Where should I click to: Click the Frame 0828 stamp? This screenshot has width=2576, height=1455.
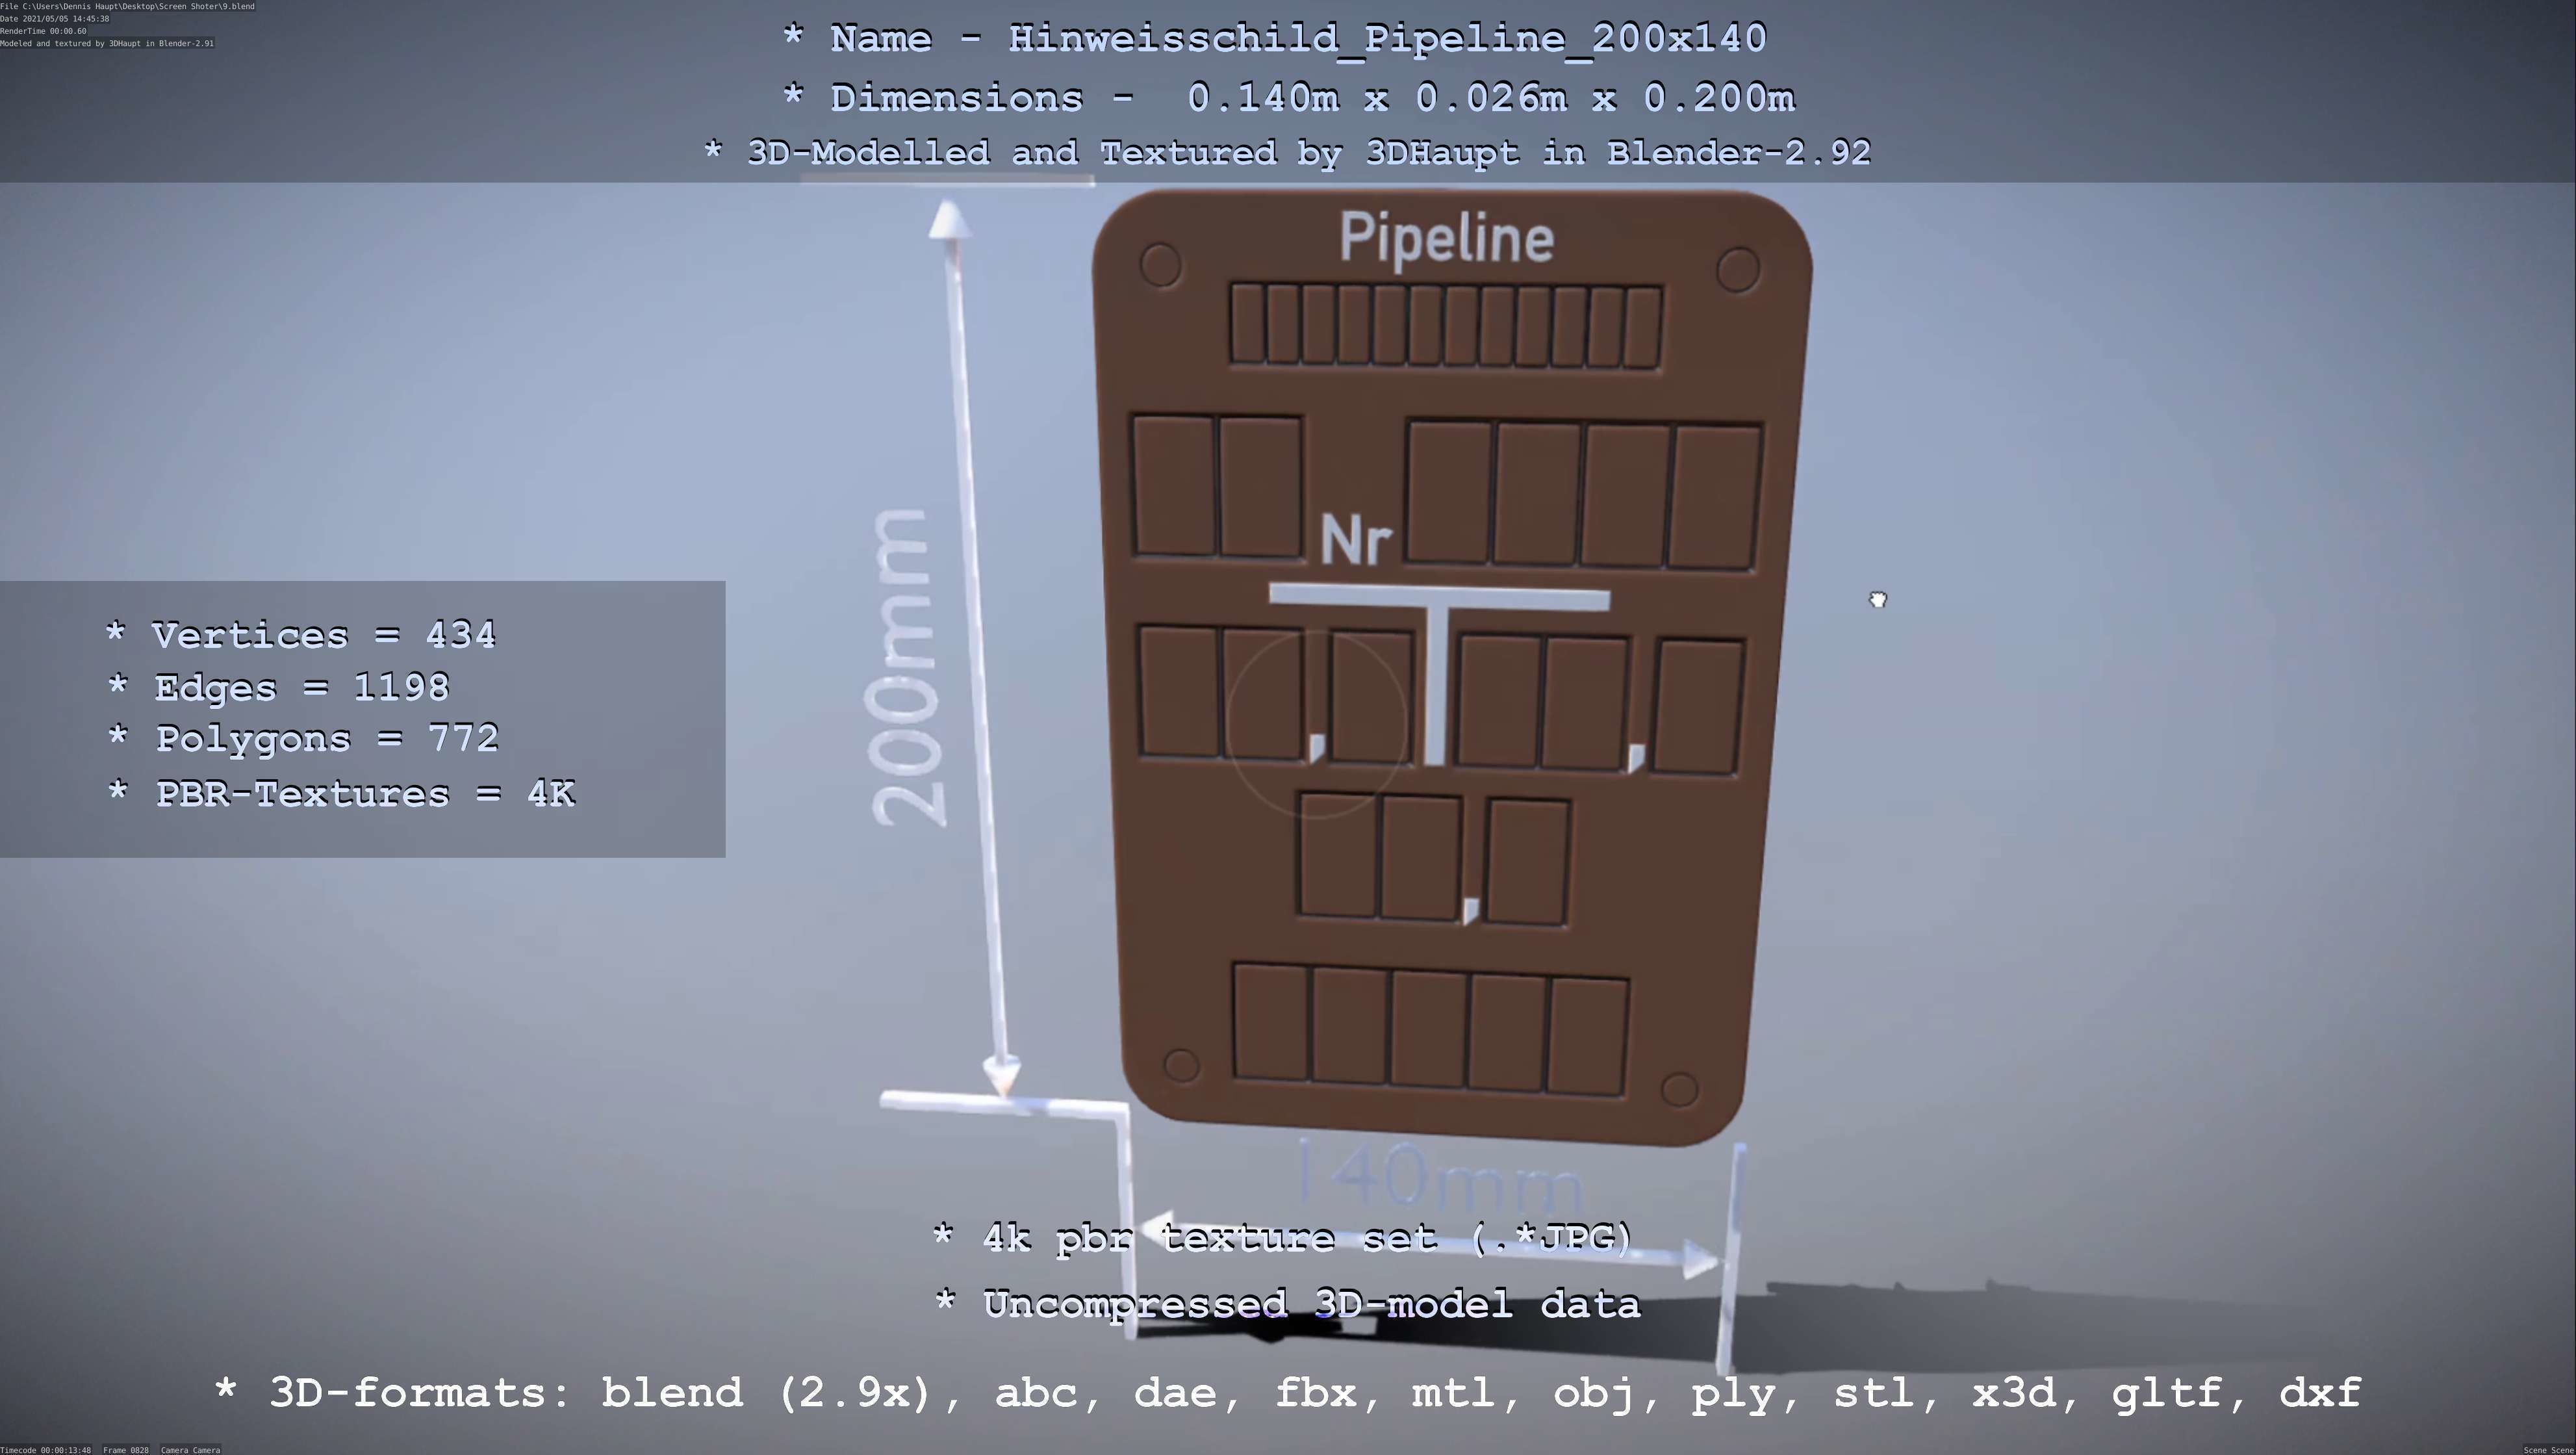pyautogui.click(x=126, y=1449)
